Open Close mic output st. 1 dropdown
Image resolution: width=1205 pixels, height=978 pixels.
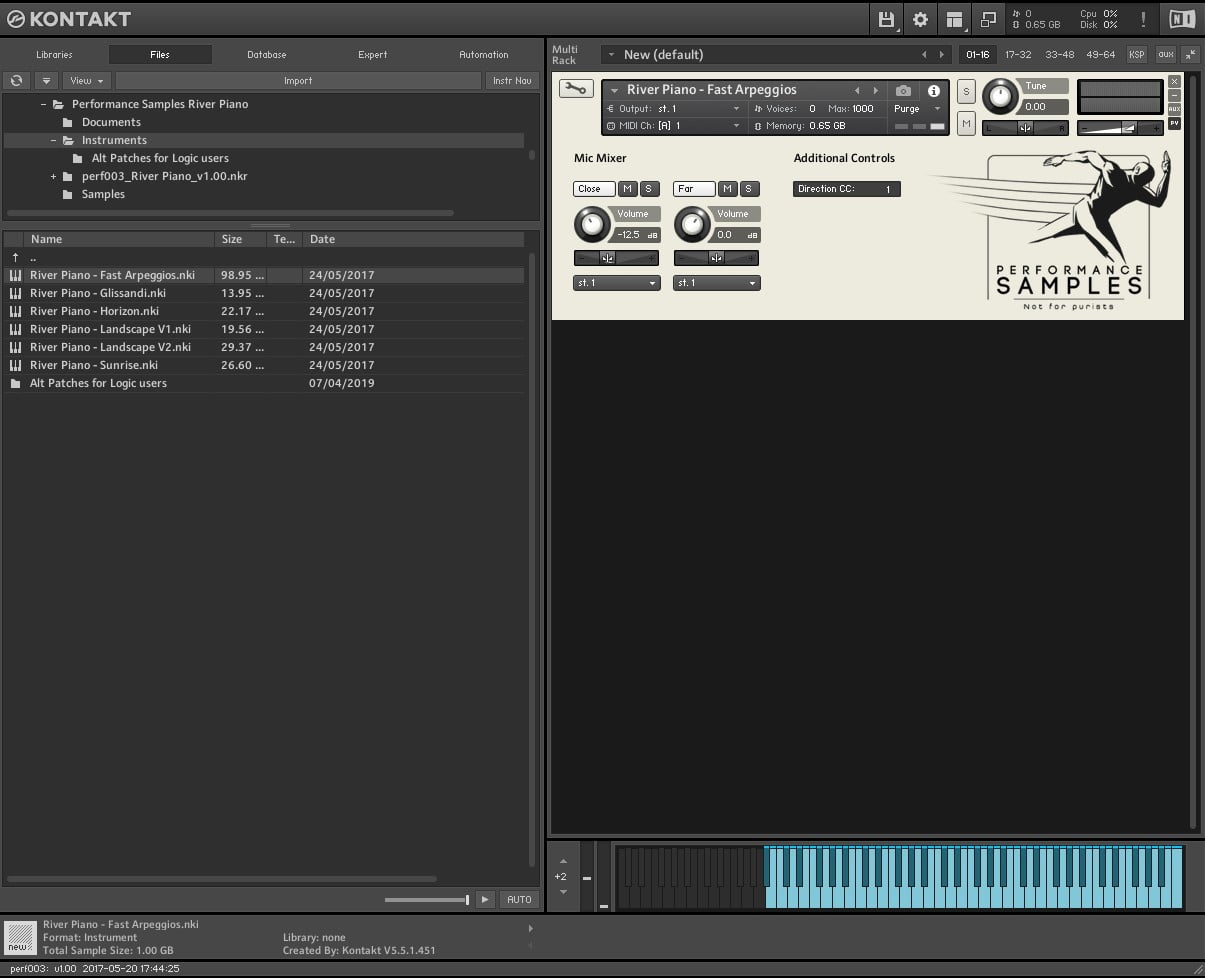pyautogui.click(x=616, y=283)
